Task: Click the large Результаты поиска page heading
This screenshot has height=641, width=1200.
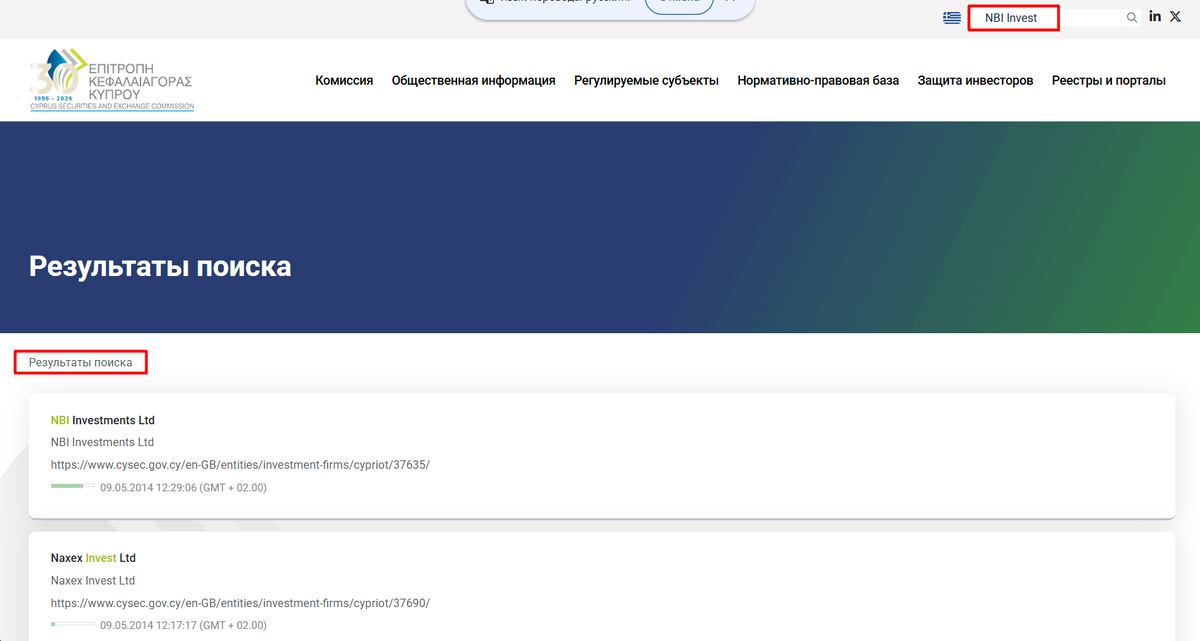Action: click(x=160, y=266)
